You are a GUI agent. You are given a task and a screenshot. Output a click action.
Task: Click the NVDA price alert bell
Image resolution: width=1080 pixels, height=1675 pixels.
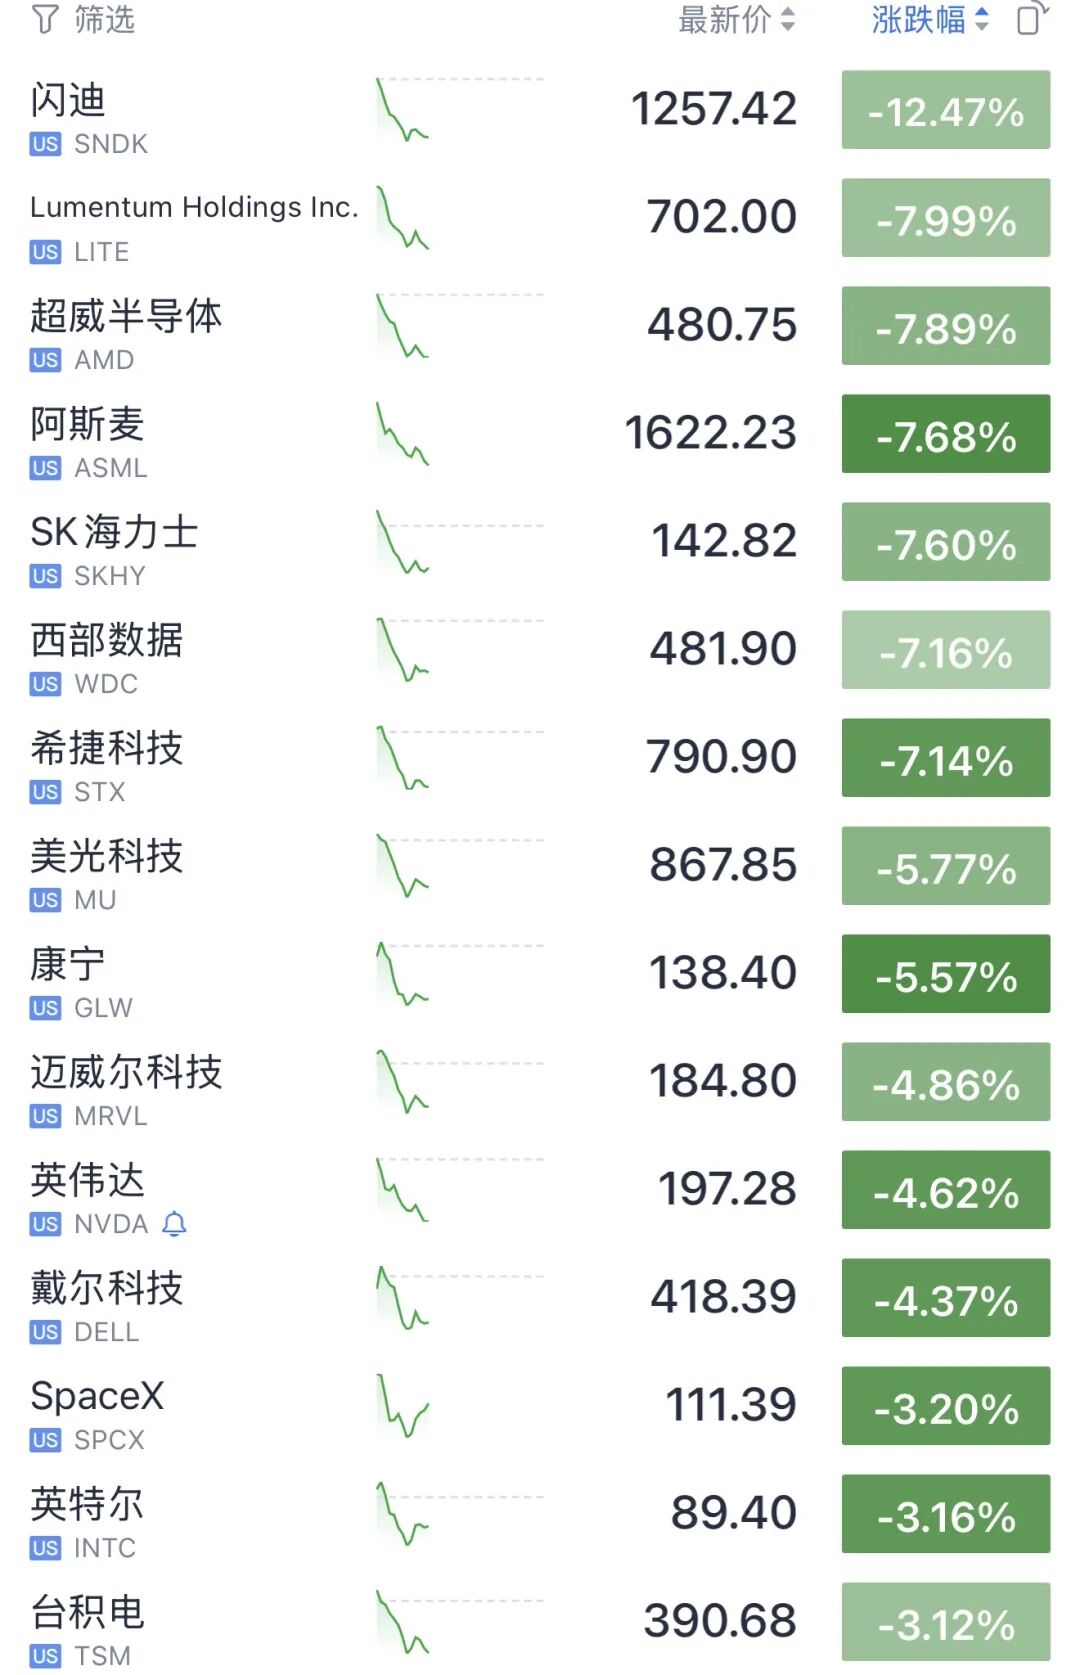pos(174,1224)
